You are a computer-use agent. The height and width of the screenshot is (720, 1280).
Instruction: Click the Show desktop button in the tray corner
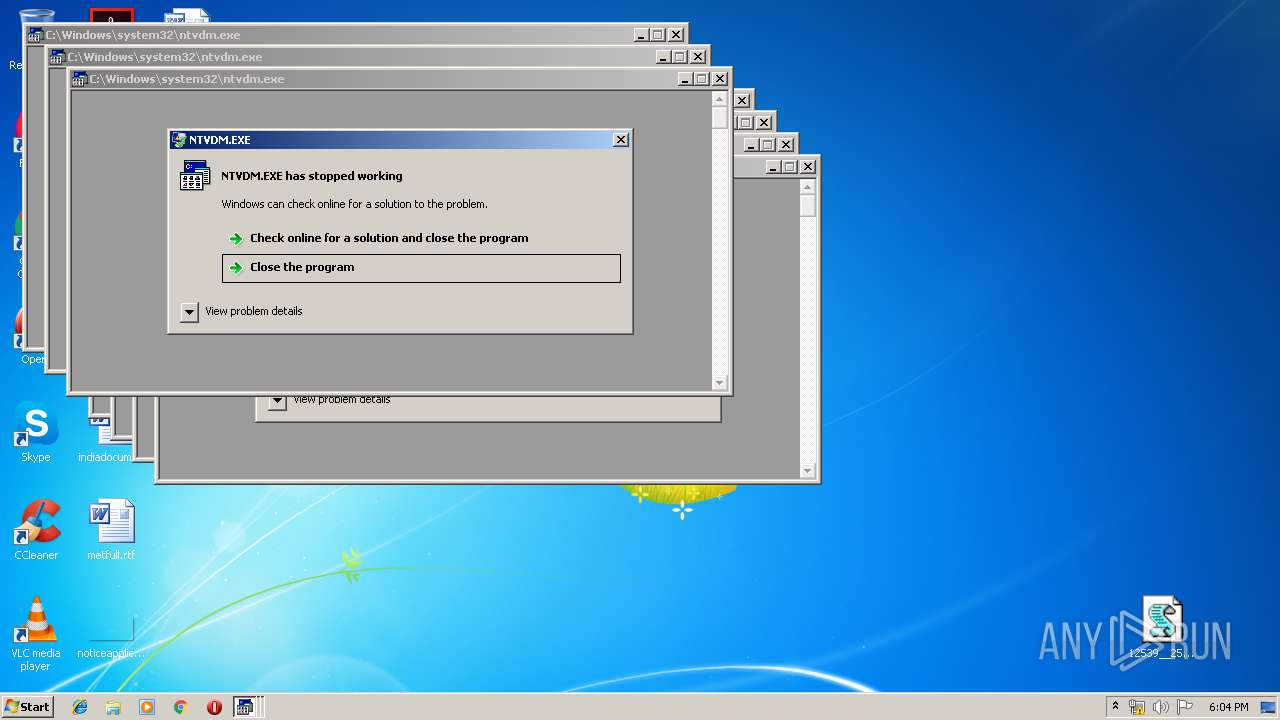(1270, 707)
